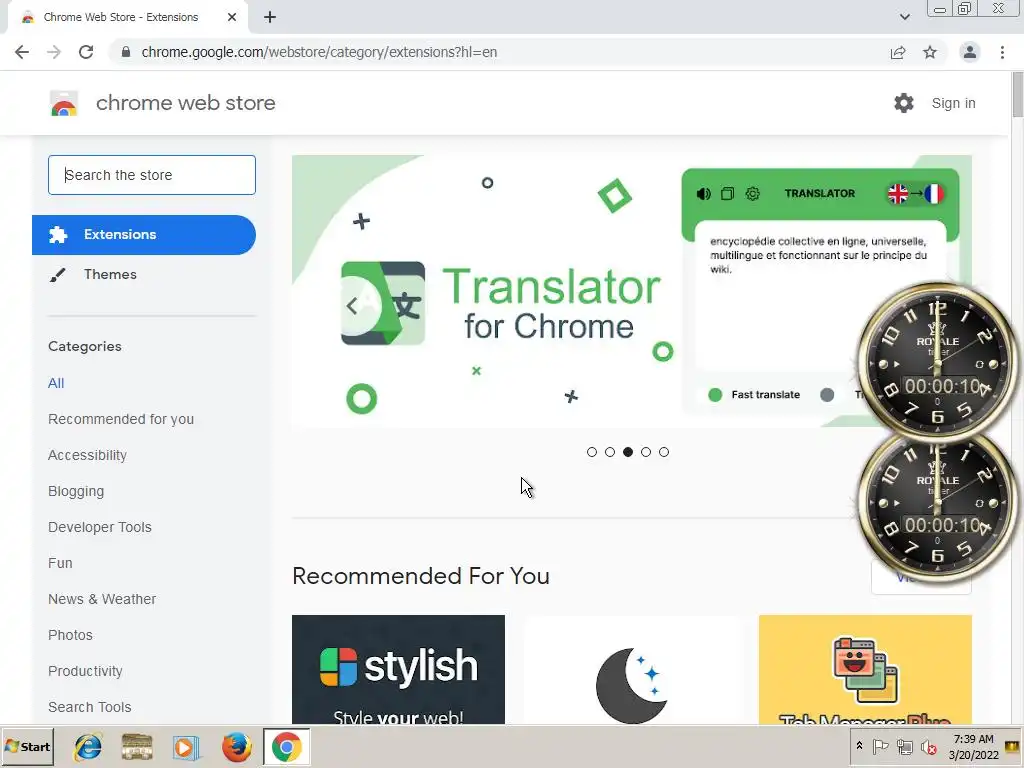The image size is (1024, 768).
Task: Launch Firefox from taskbar
Action: coord(236,747)
